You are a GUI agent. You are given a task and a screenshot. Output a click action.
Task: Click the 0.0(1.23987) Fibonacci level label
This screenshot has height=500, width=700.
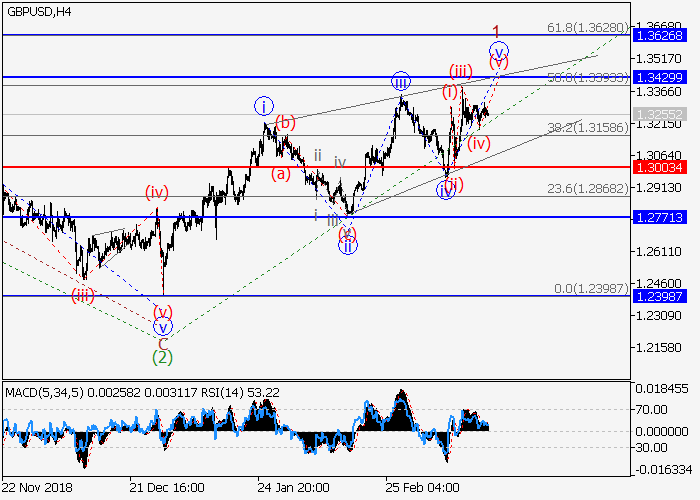591,288
